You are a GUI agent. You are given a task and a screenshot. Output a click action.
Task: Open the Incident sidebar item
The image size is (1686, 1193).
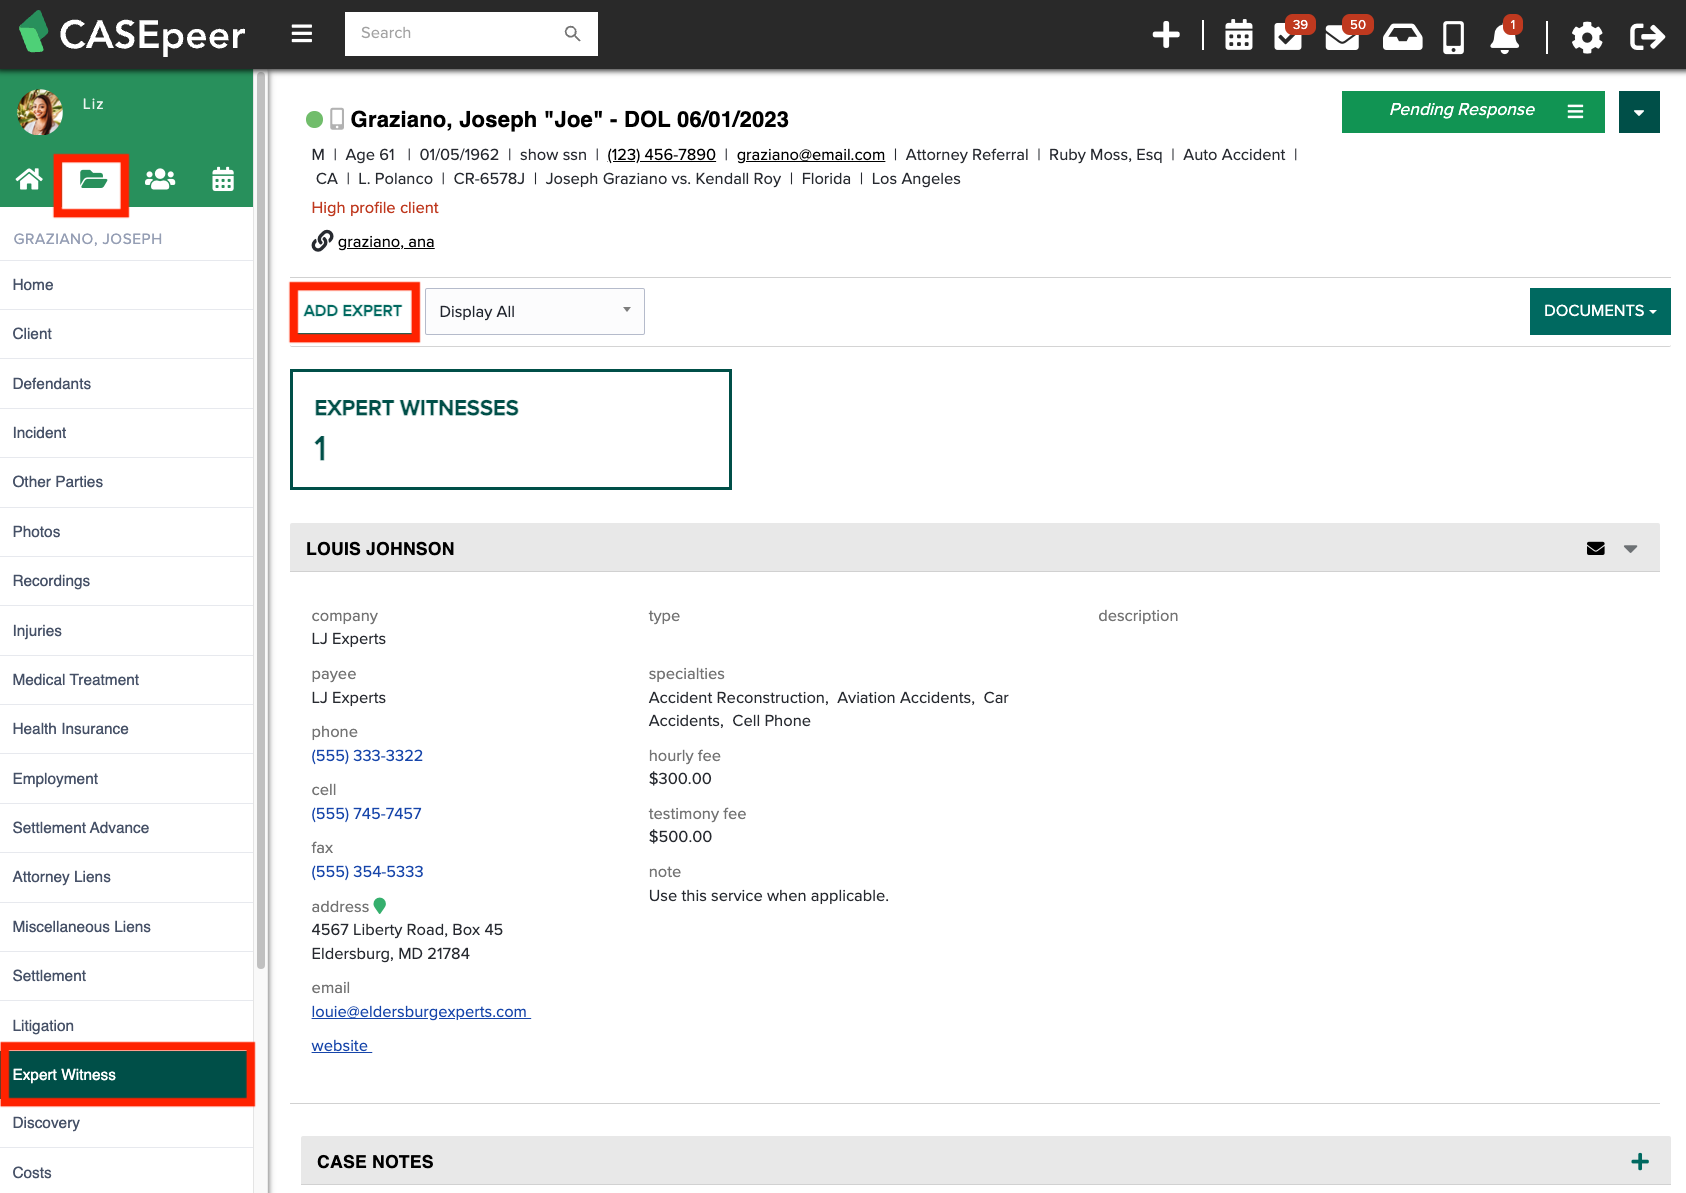[x=126, y=433]
